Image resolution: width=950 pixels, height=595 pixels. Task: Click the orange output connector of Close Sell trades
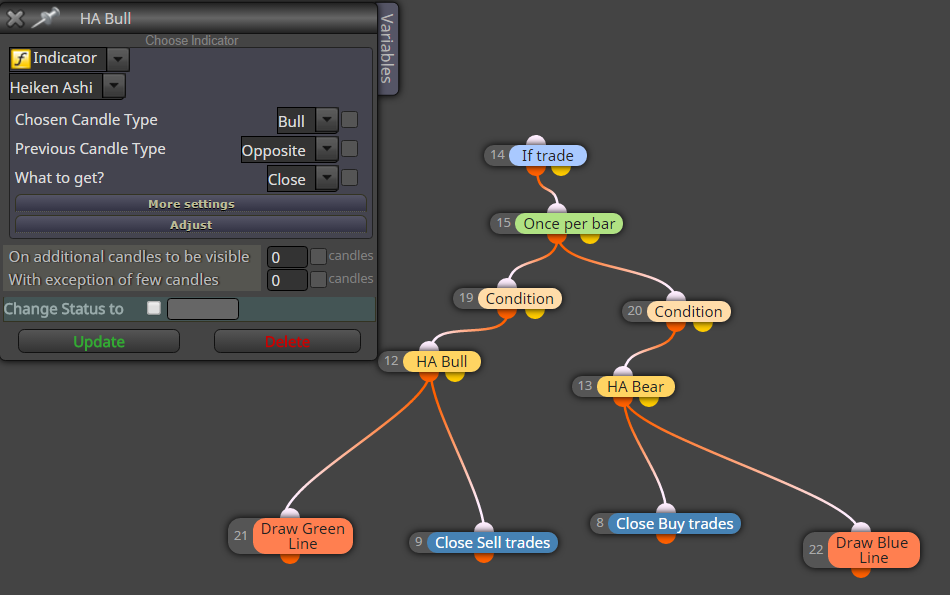483,557
